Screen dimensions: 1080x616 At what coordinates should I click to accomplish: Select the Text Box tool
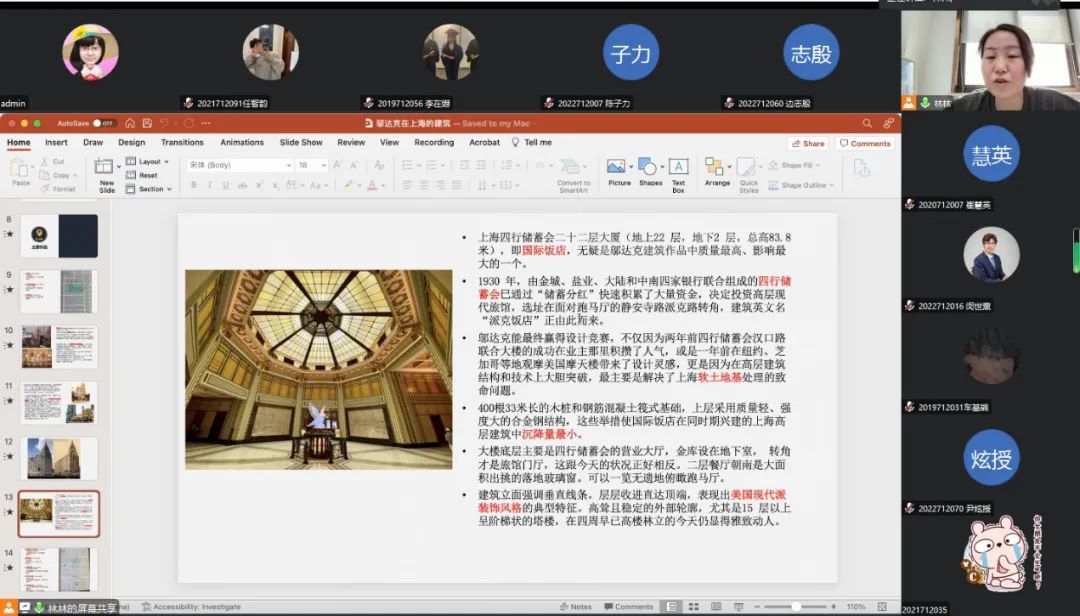(x=677, y=168)
